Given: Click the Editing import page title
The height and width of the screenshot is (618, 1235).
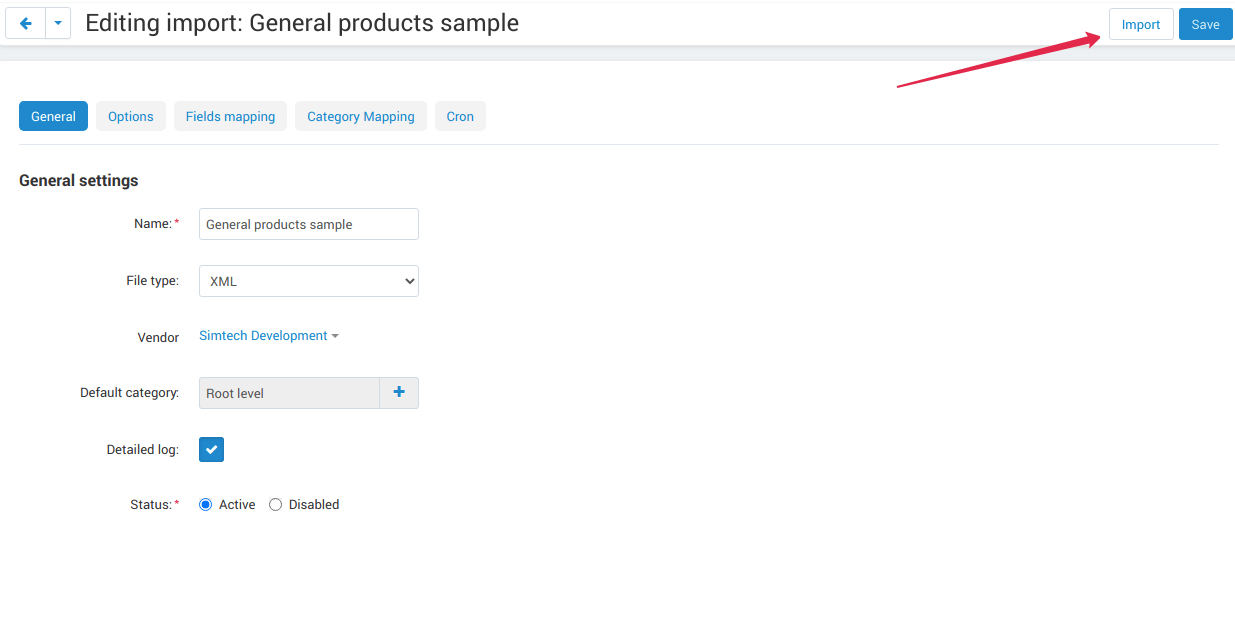Looking at the screenshot, I should click(x=302, y=23).
